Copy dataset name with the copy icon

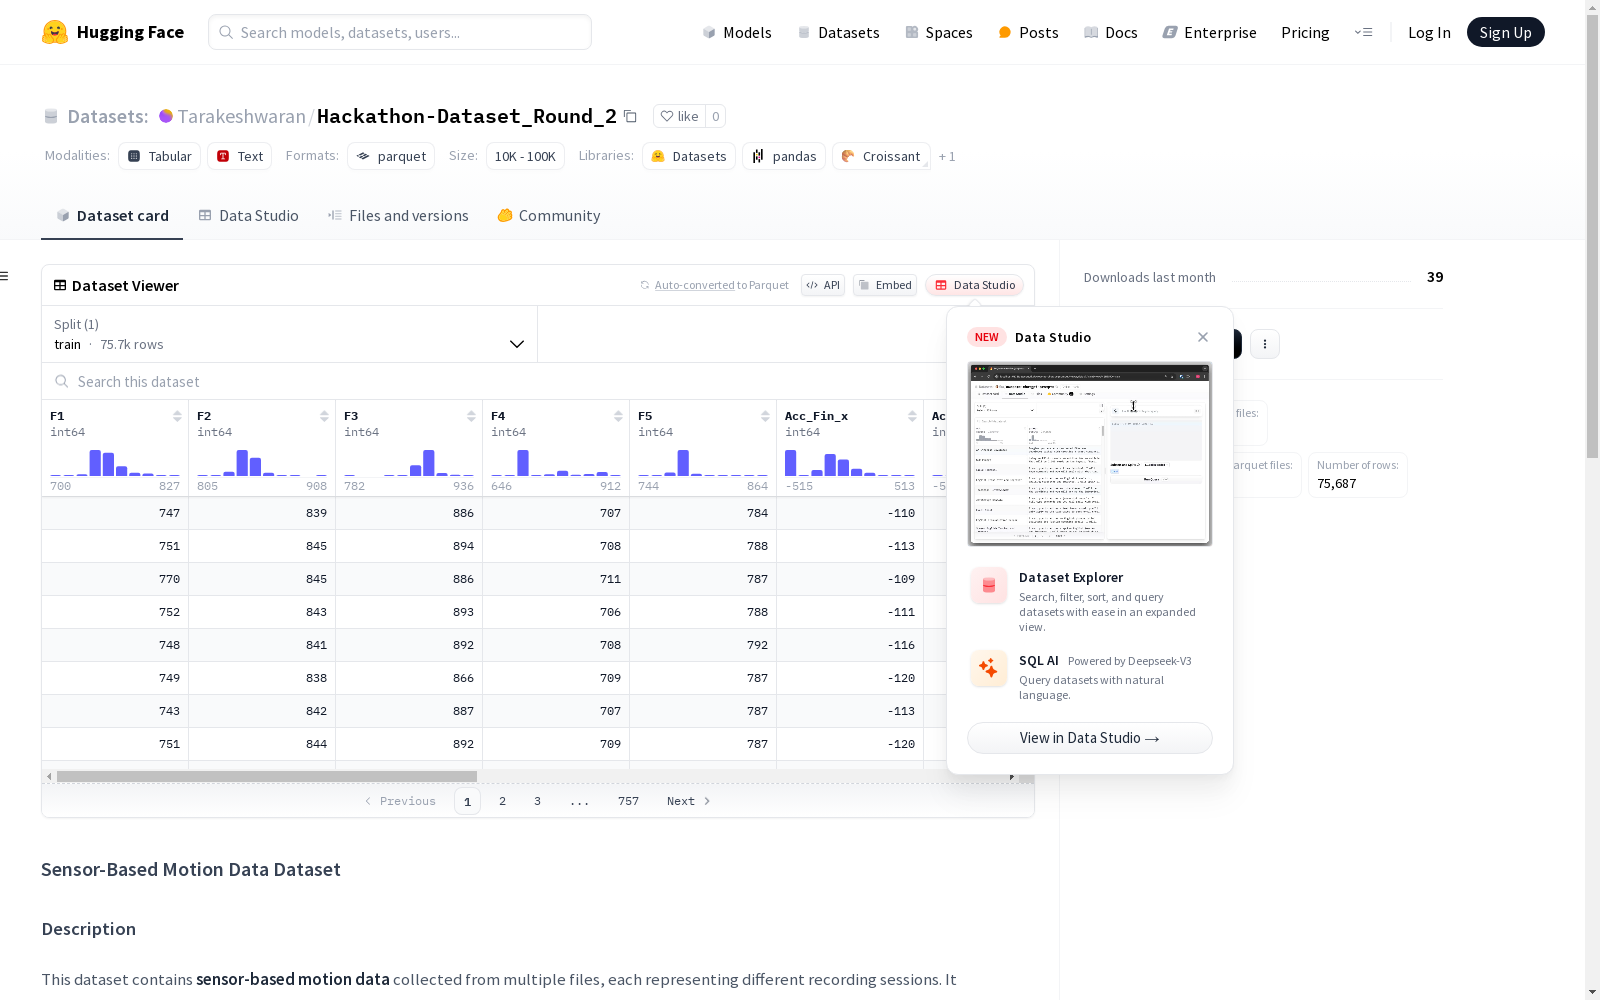click(630, 116)
